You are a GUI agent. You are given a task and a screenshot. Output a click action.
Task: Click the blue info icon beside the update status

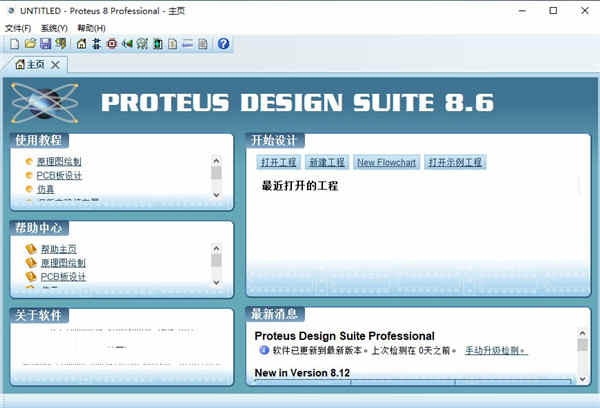click(x=264, y=350)
